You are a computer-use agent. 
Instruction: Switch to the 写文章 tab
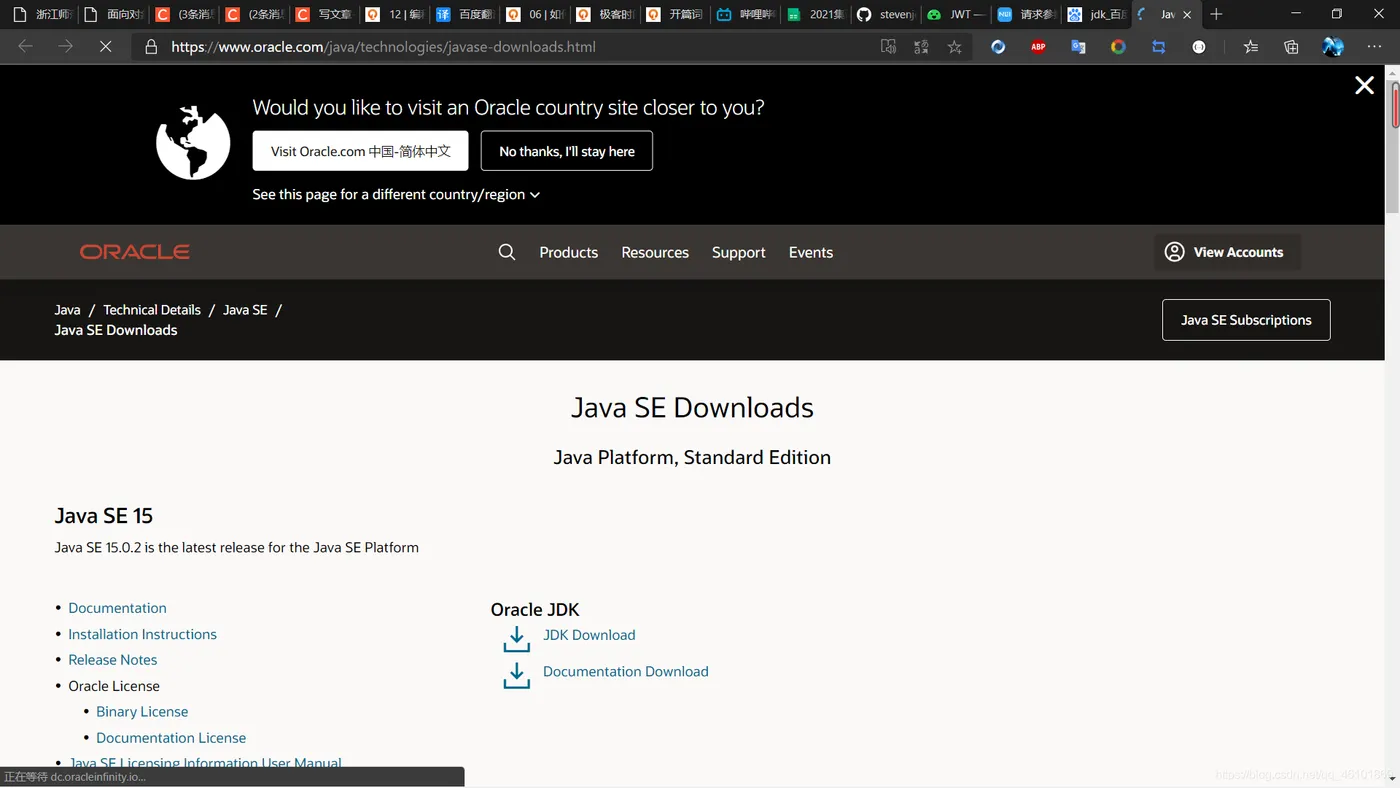coord(325,14)
